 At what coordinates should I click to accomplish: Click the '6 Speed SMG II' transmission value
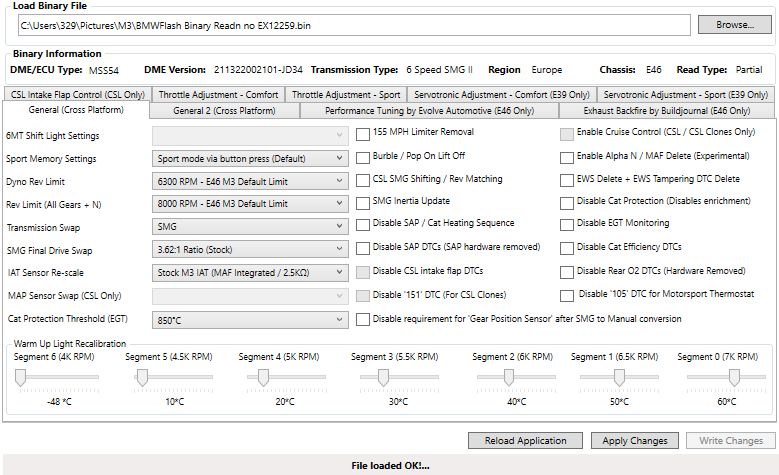coord(440,70)
